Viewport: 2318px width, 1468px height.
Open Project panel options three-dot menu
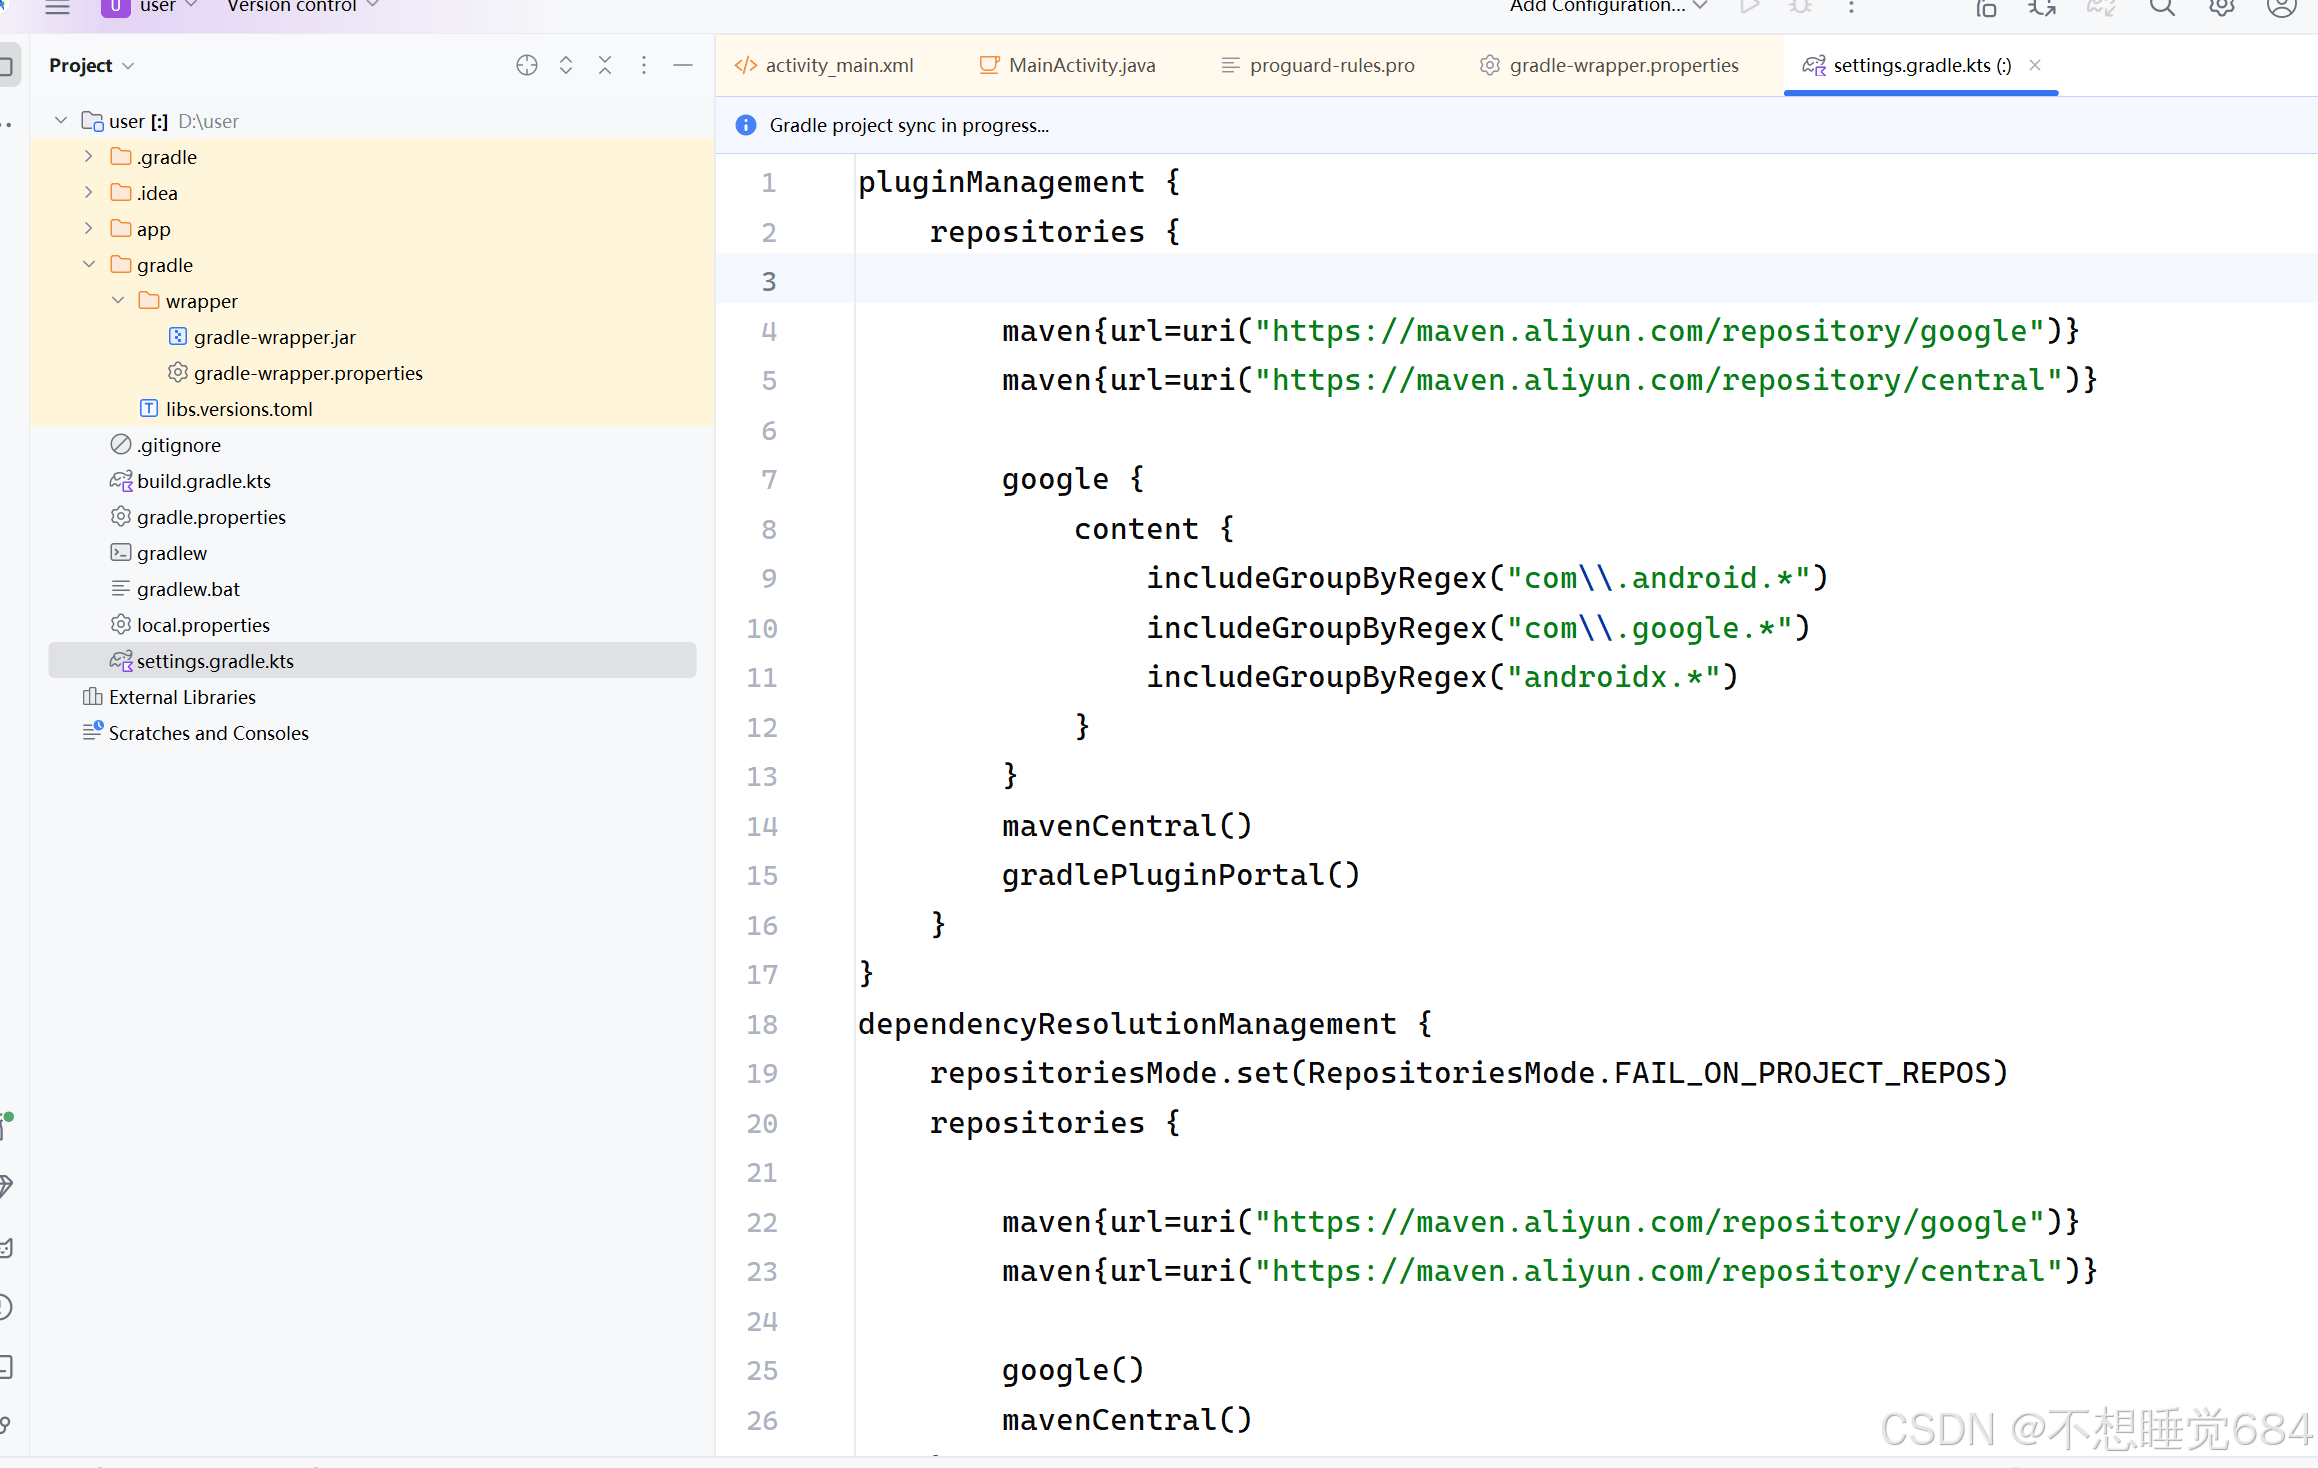tap(644, 65)
